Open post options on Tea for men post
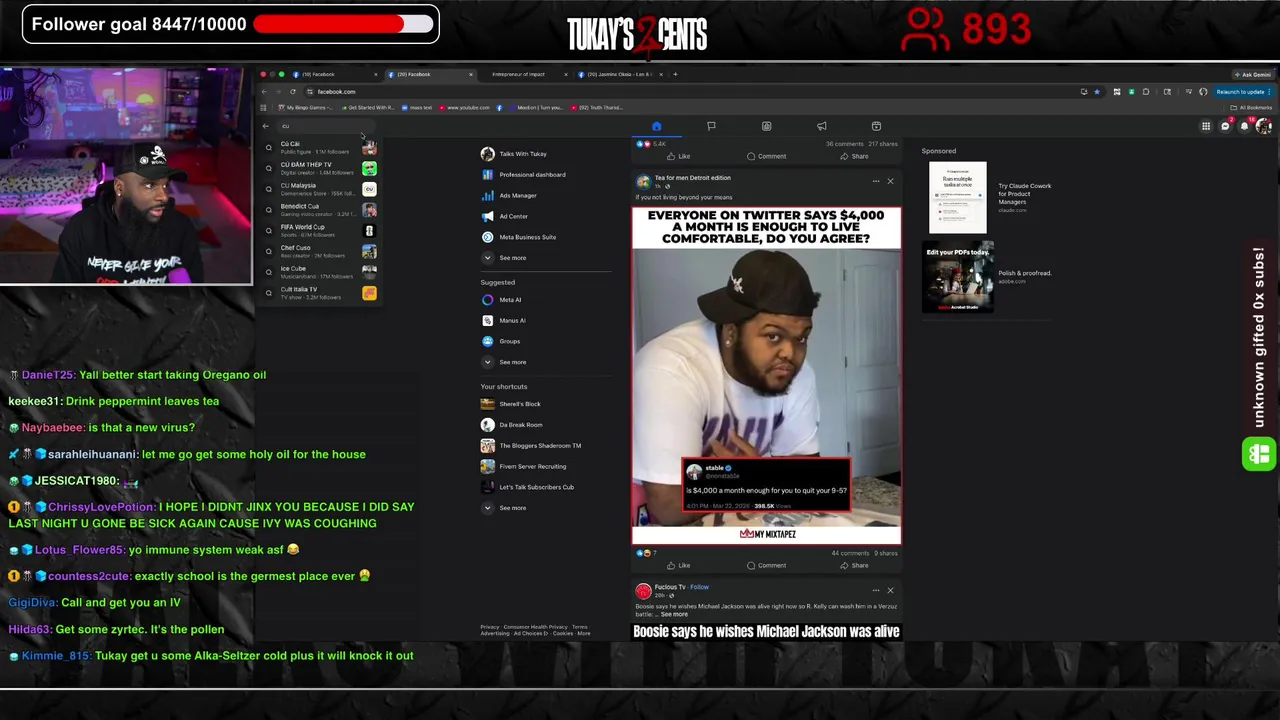1280x720 pixels. tap(875, 181)
